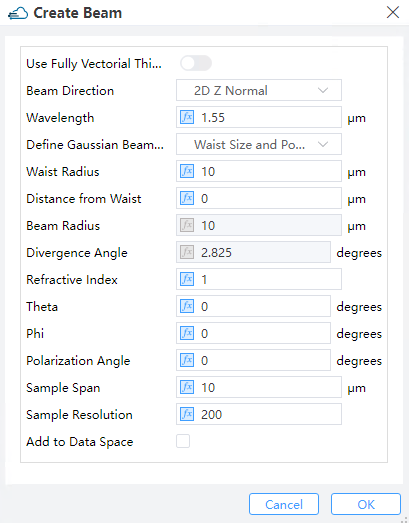Click the fx icon beside Wavelength
The height and width of the screenshot is (524, 409).
187,117
